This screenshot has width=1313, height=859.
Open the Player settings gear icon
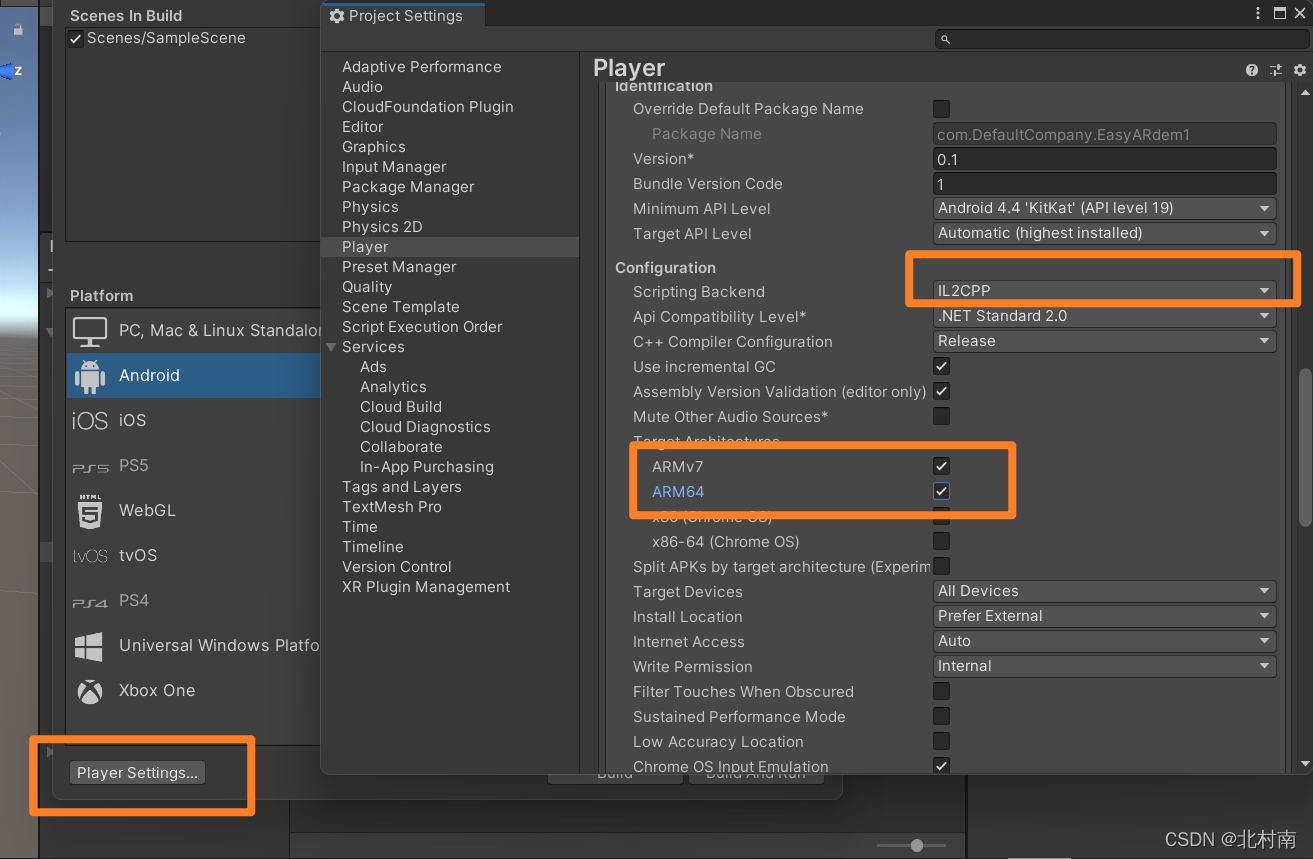pyautogui.click(x=1300, y=70)
